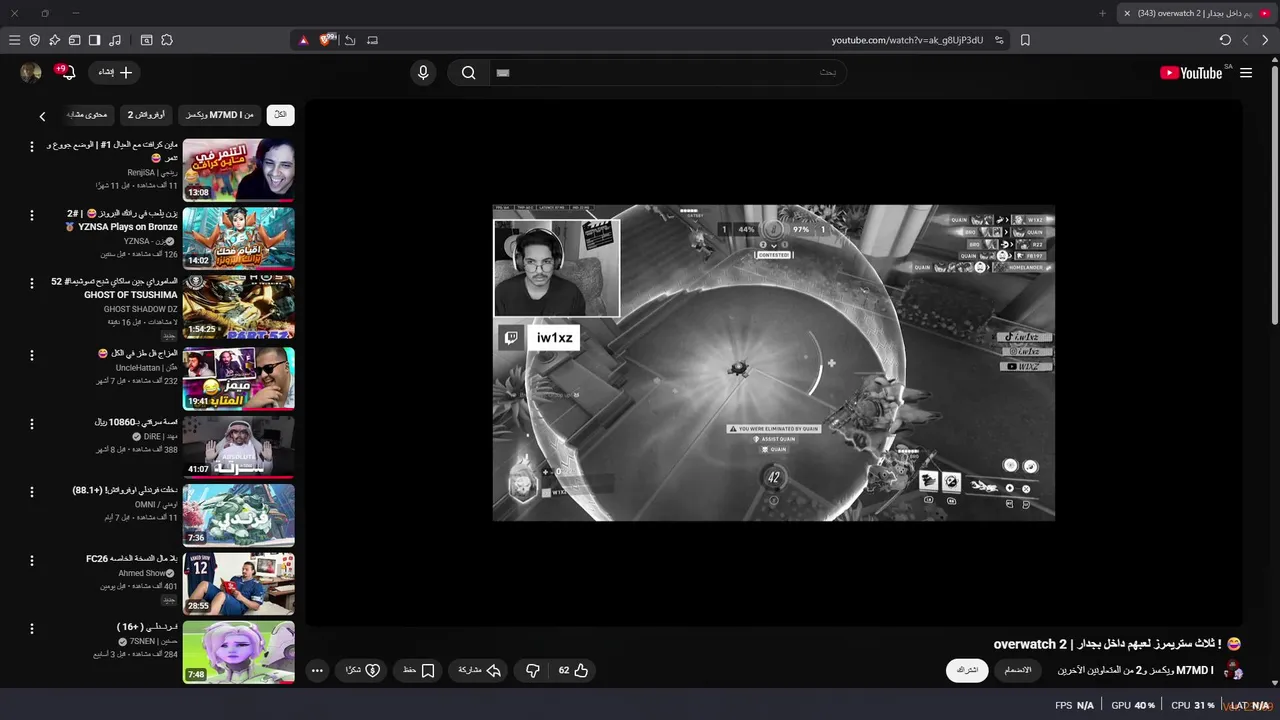This screenshot has width=1280, height=720.
Task: Open options menu for FC26 video
Action: (x=31, y=560)
